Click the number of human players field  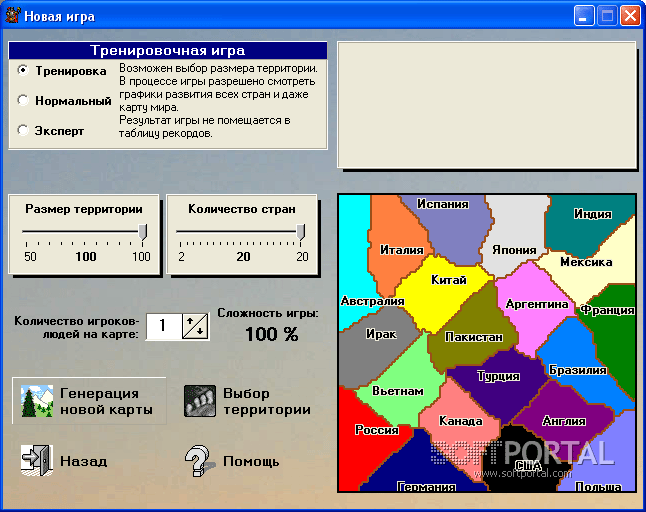[164, 326]
